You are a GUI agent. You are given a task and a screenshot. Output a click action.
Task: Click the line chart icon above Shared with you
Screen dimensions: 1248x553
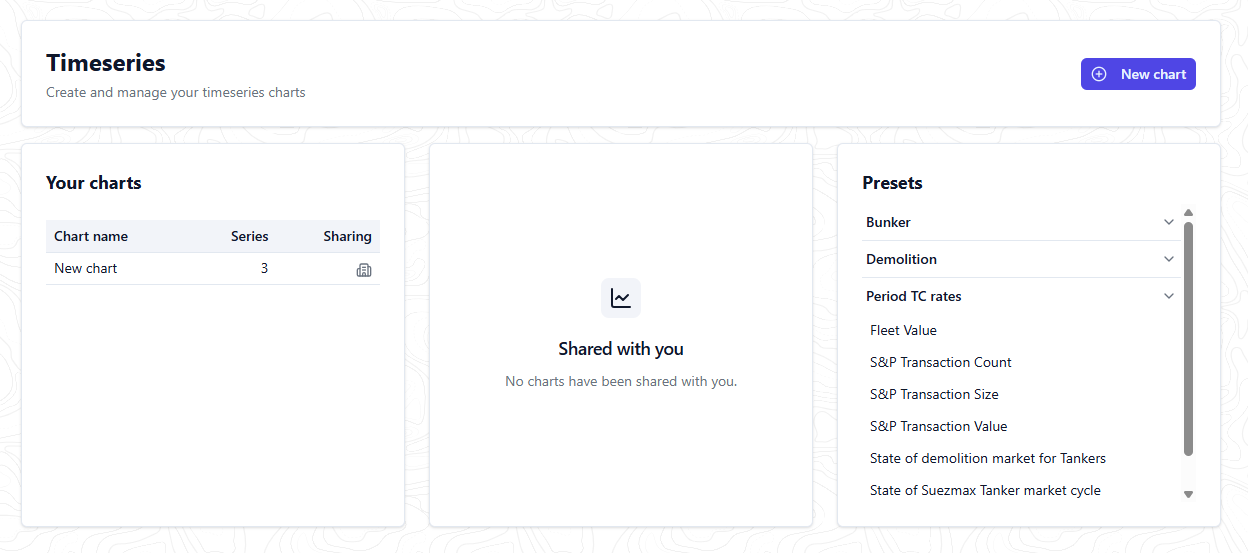(x=621, y=298)
